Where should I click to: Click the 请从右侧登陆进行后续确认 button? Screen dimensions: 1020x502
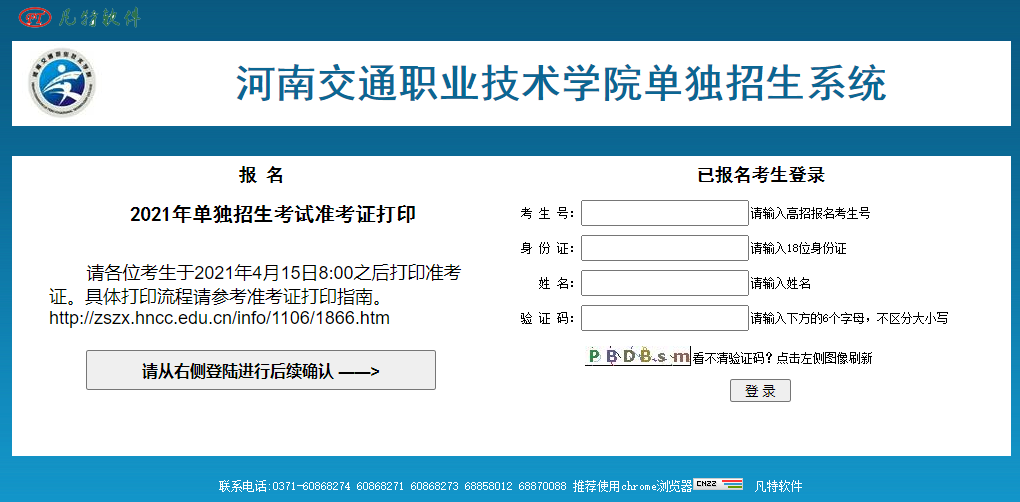click(260, 371)
